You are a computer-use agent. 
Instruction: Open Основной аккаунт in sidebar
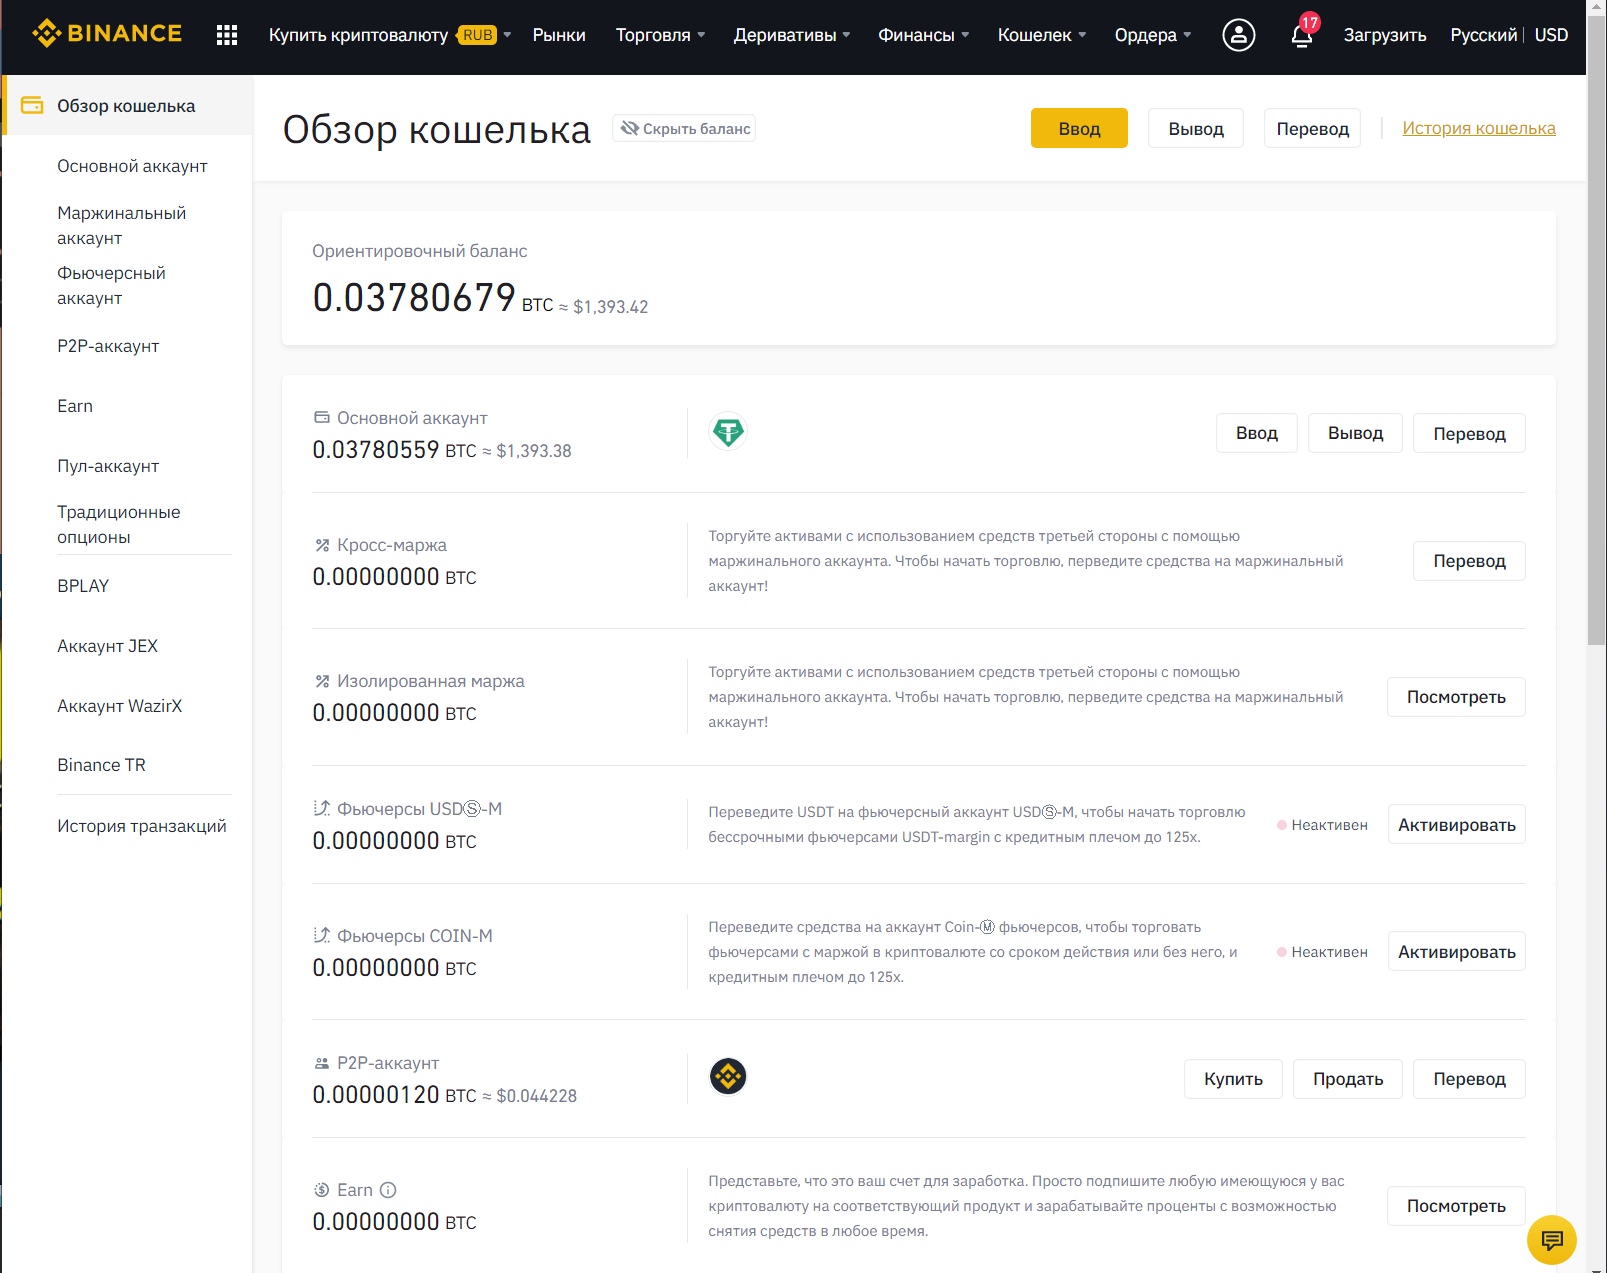[132, 166]
